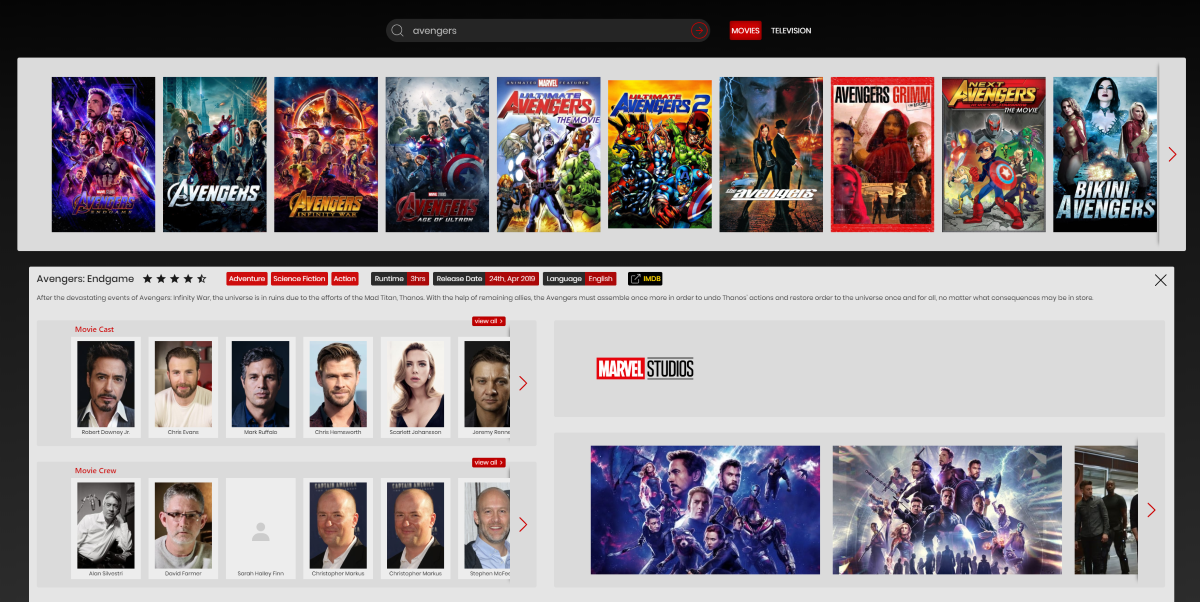Close the Avengers: Endgame details panel
The width and height of the screenshot is (1200, 602).
(1160, 280)
